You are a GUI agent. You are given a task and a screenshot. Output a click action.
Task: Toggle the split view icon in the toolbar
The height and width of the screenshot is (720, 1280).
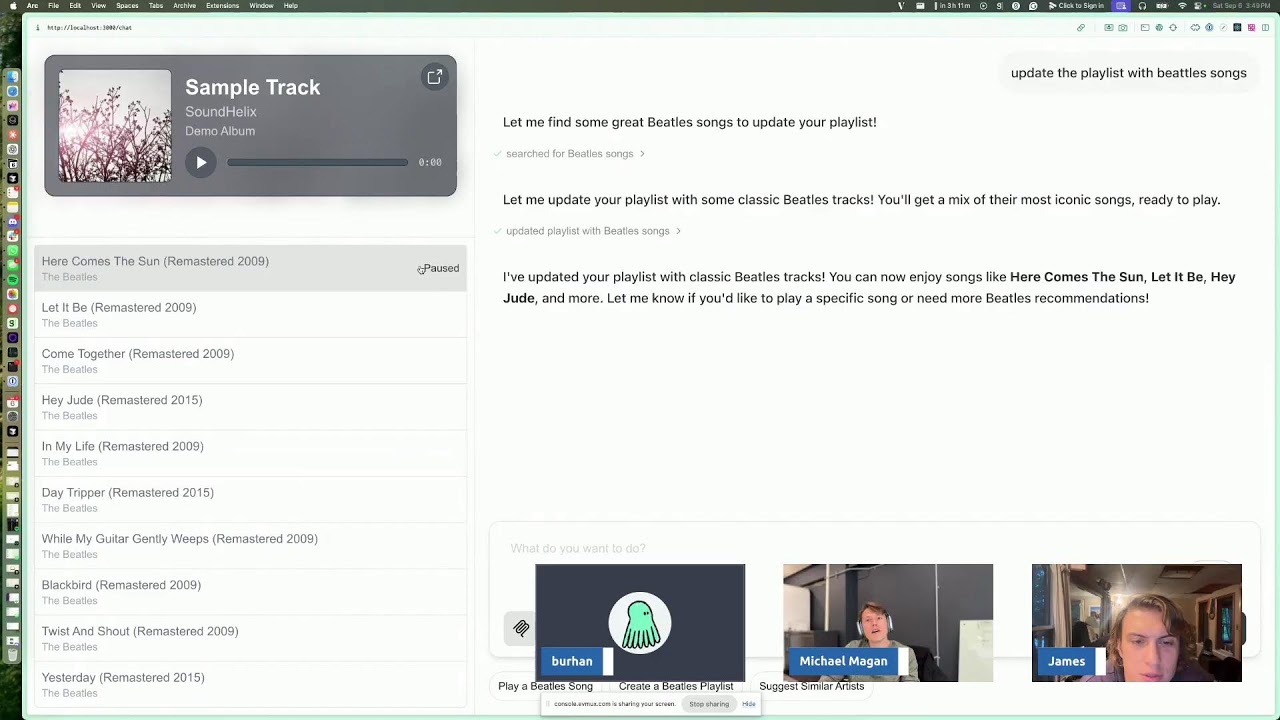coord(1265,28)
